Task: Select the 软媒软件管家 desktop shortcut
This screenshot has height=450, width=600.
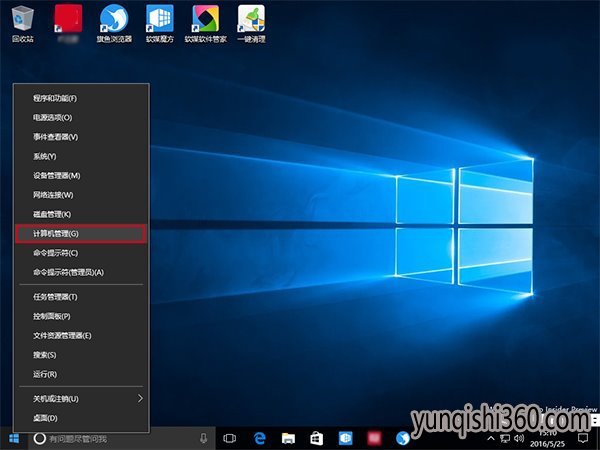Action: [x=206, y=24]
